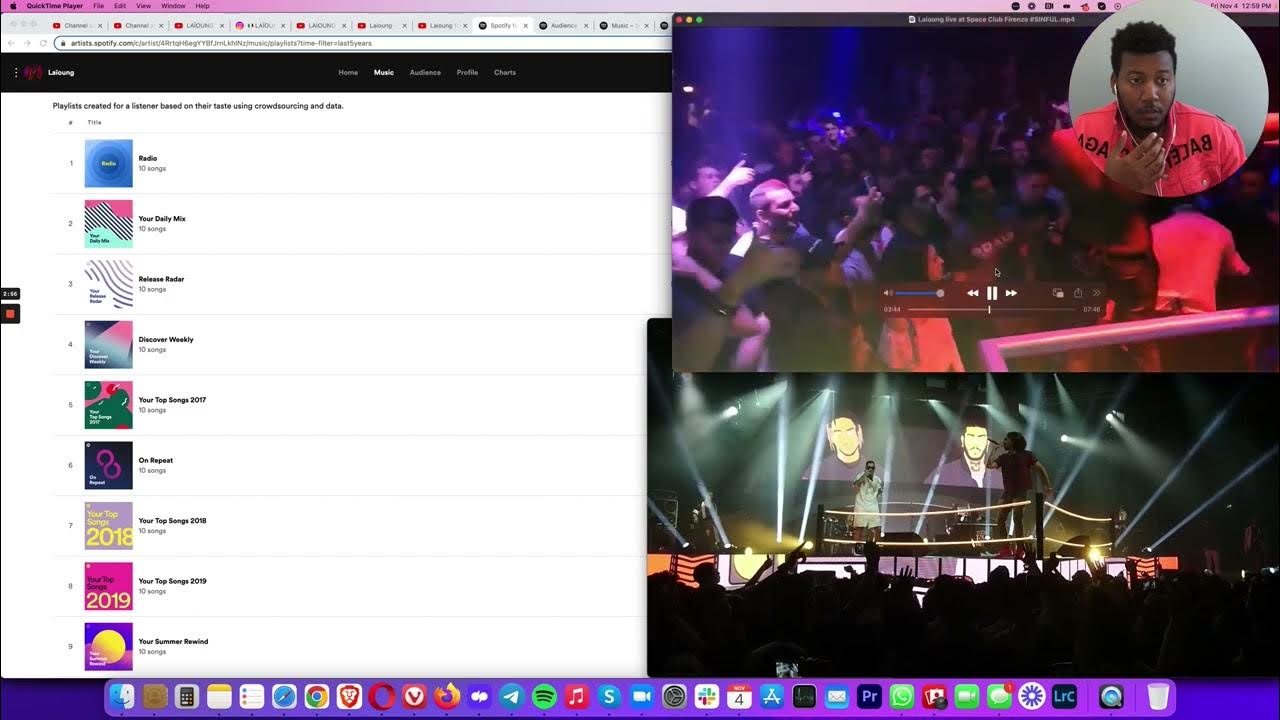Click the Your Top Songs 2018 title
The height and width of the screenshot is (720, 1280).
172,521
